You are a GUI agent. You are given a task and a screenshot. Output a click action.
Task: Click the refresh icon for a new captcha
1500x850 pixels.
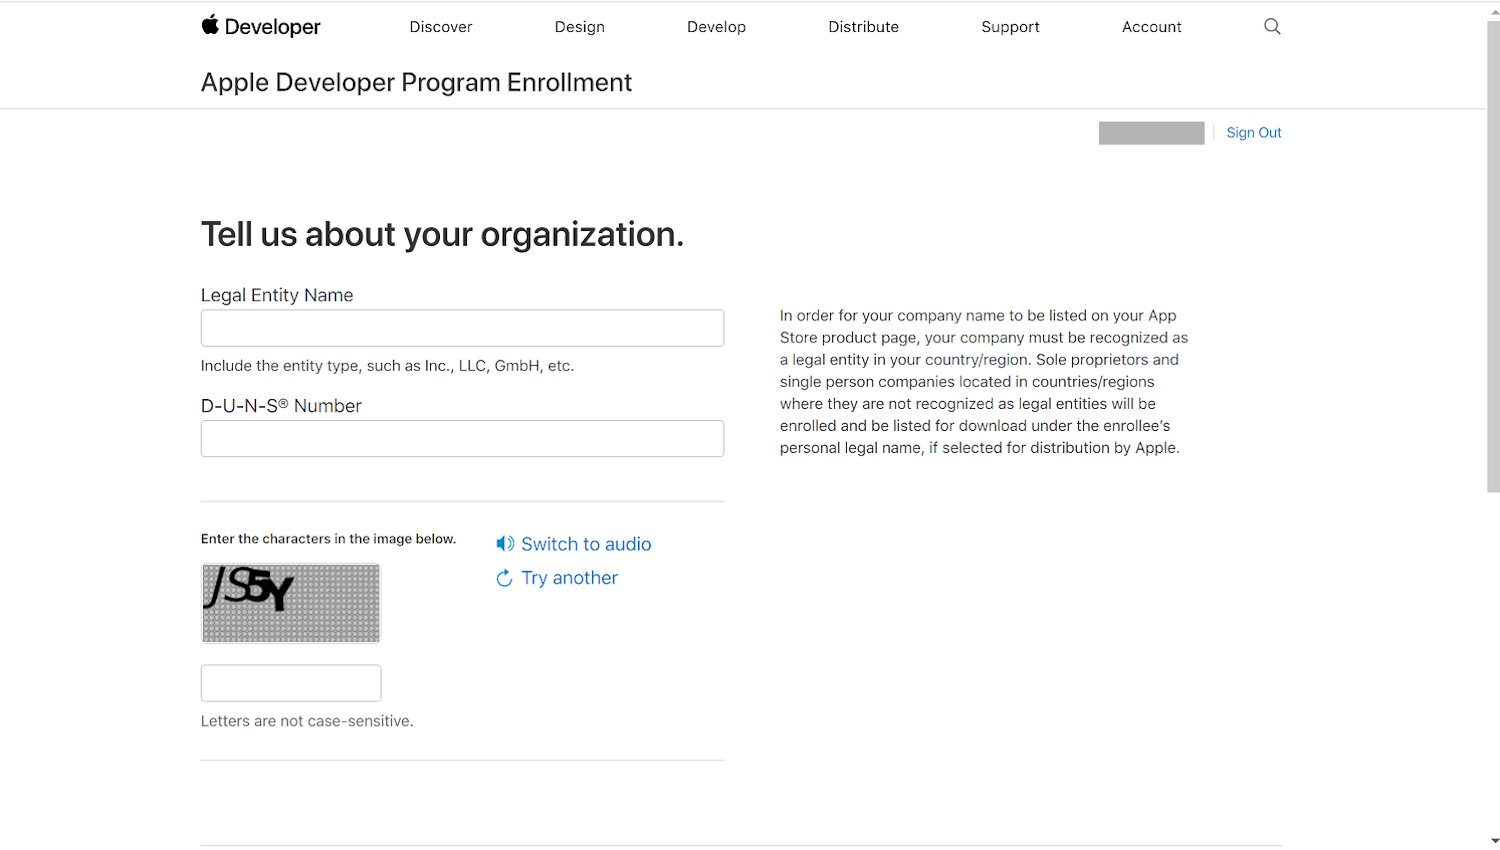click(505, 578)
